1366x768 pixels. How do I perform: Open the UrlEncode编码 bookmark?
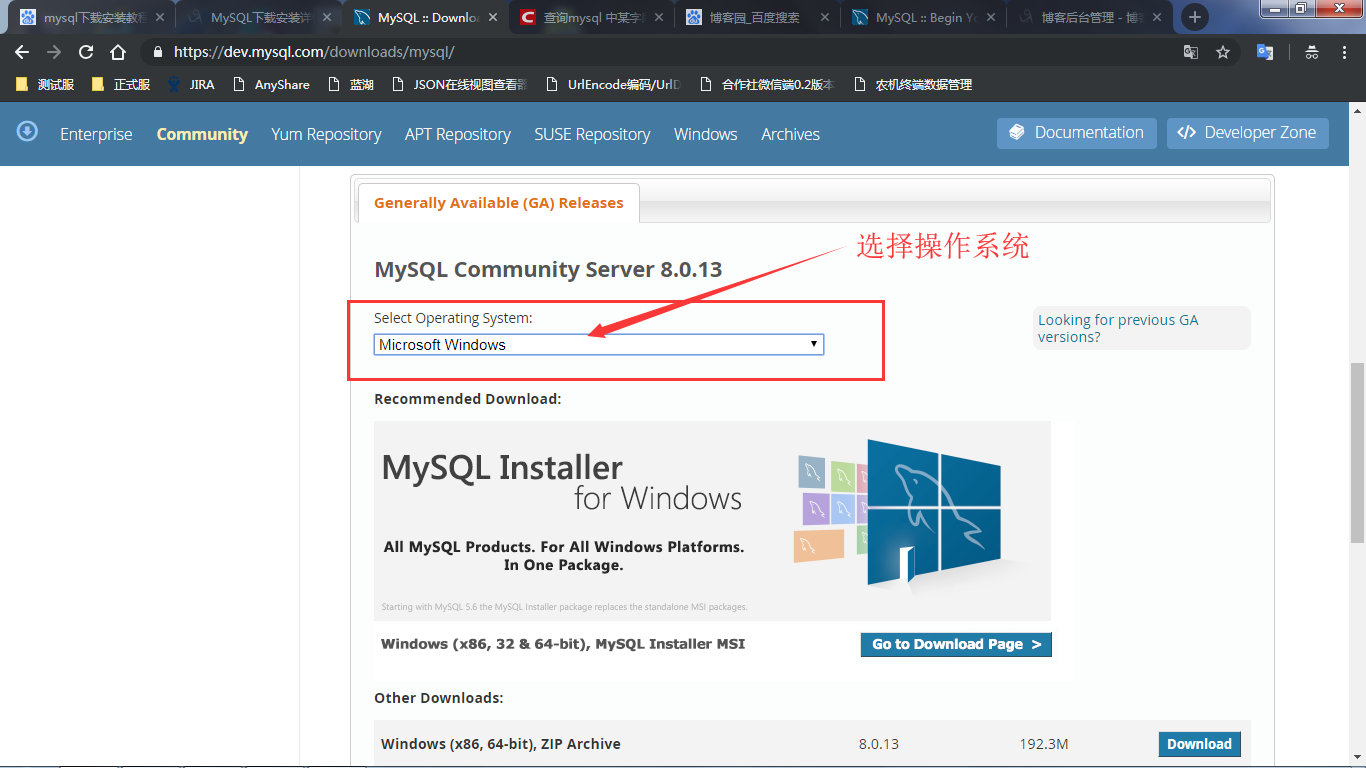(613, 85)
